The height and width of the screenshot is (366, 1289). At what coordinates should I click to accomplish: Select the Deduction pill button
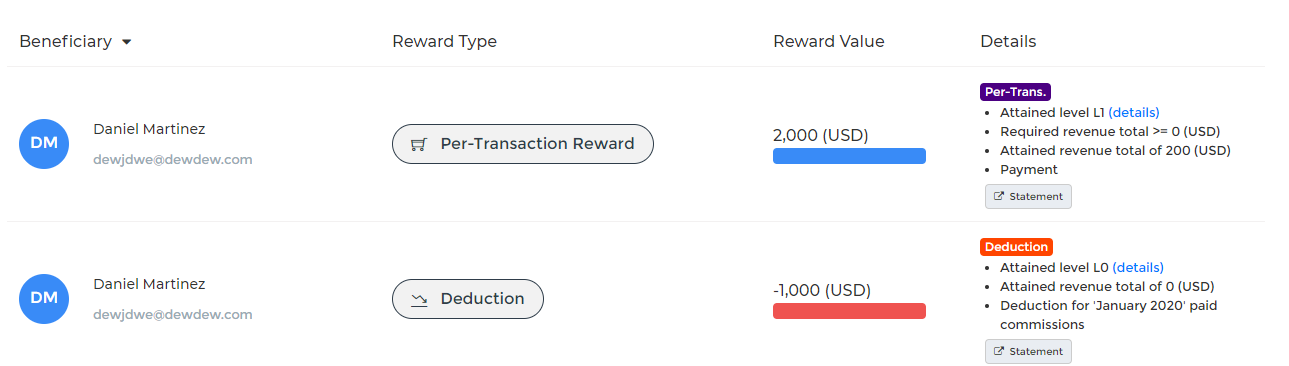[467, 299]
